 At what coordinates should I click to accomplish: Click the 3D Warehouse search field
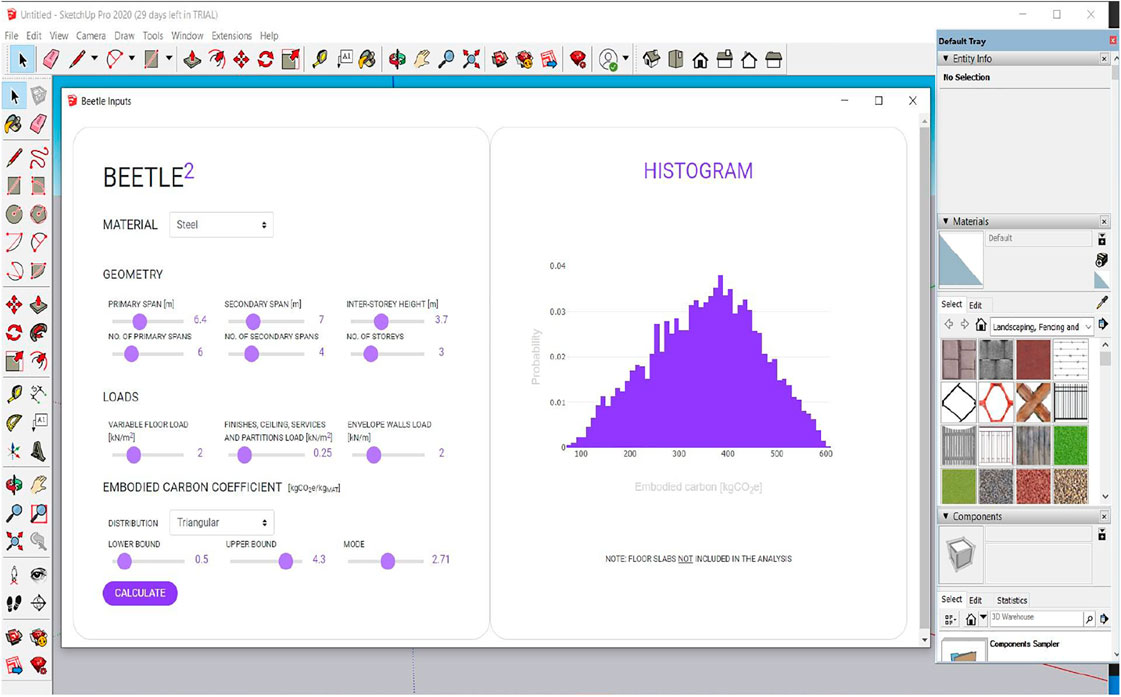coord(1035,618)
